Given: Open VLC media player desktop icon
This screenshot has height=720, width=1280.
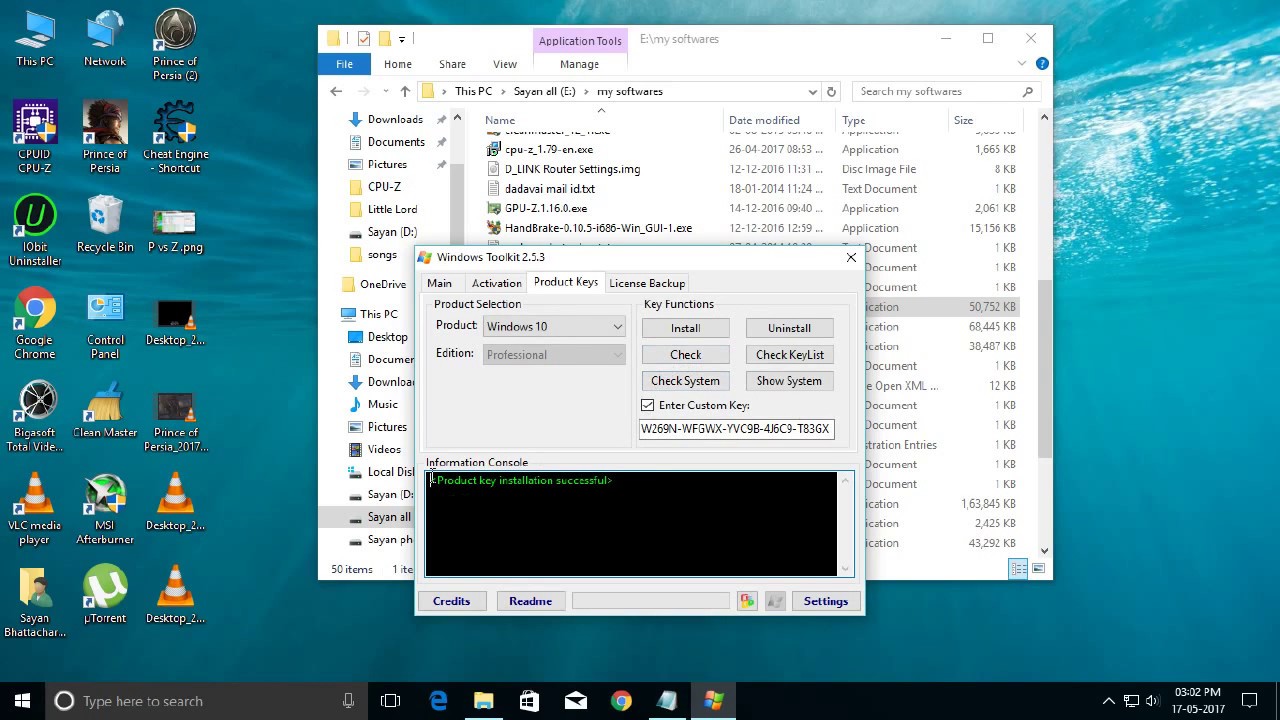Looking at the screenshot, I should coord(35,510).
